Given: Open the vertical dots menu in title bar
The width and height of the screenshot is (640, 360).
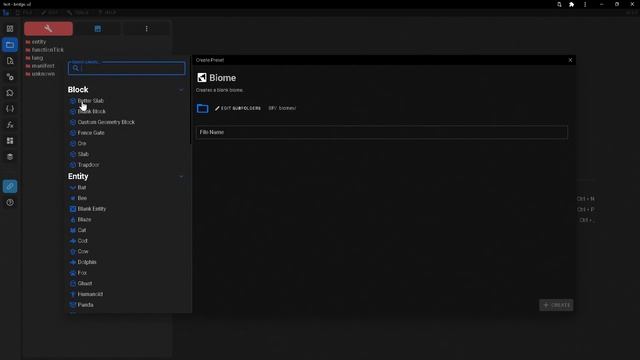Looking at the screenshot, I should pos(585,4).
